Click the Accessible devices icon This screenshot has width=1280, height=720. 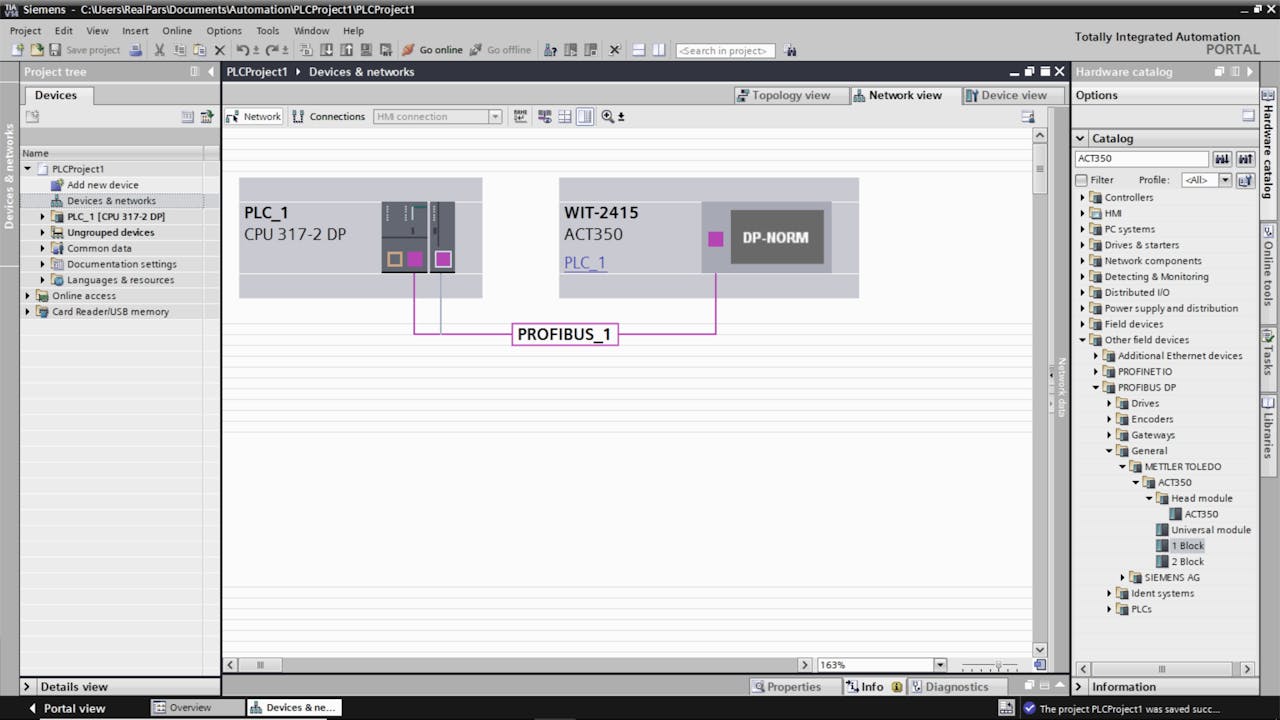tap(550, 50)
